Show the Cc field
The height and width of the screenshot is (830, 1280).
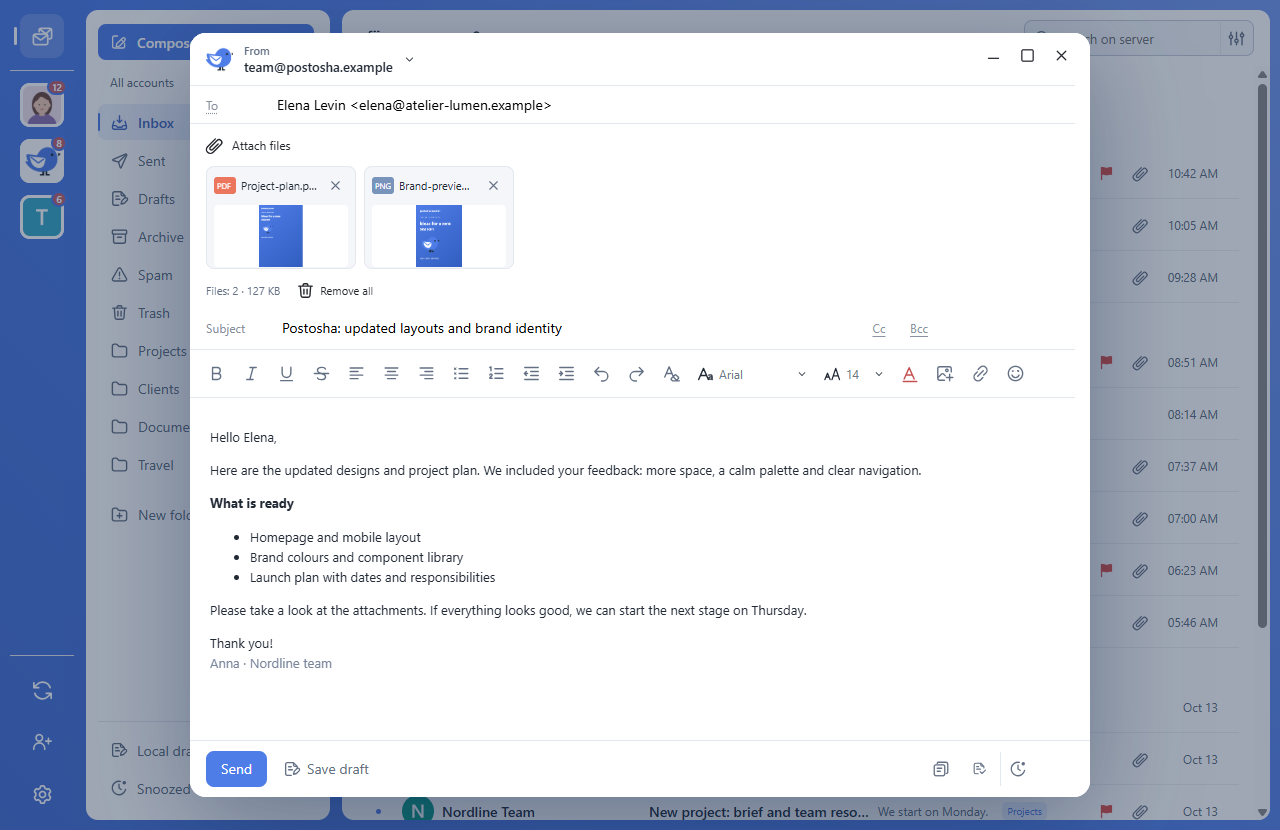(879, 329)
